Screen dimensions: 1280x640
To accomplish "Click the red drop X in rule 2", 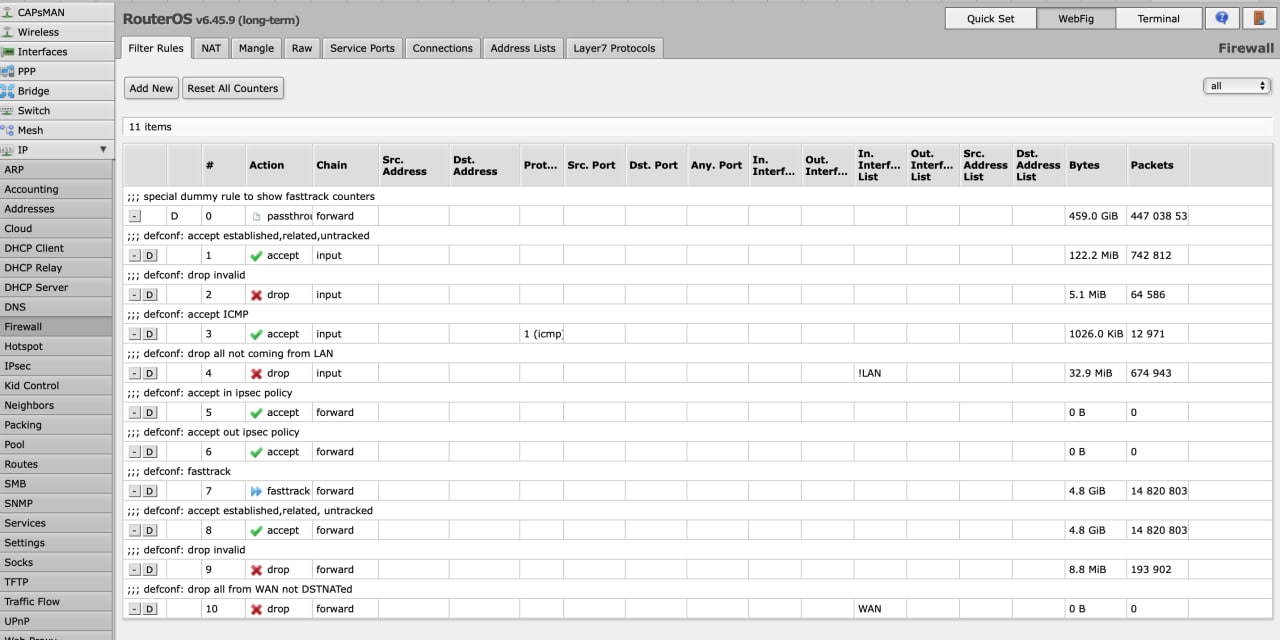I will click(256, 295).
